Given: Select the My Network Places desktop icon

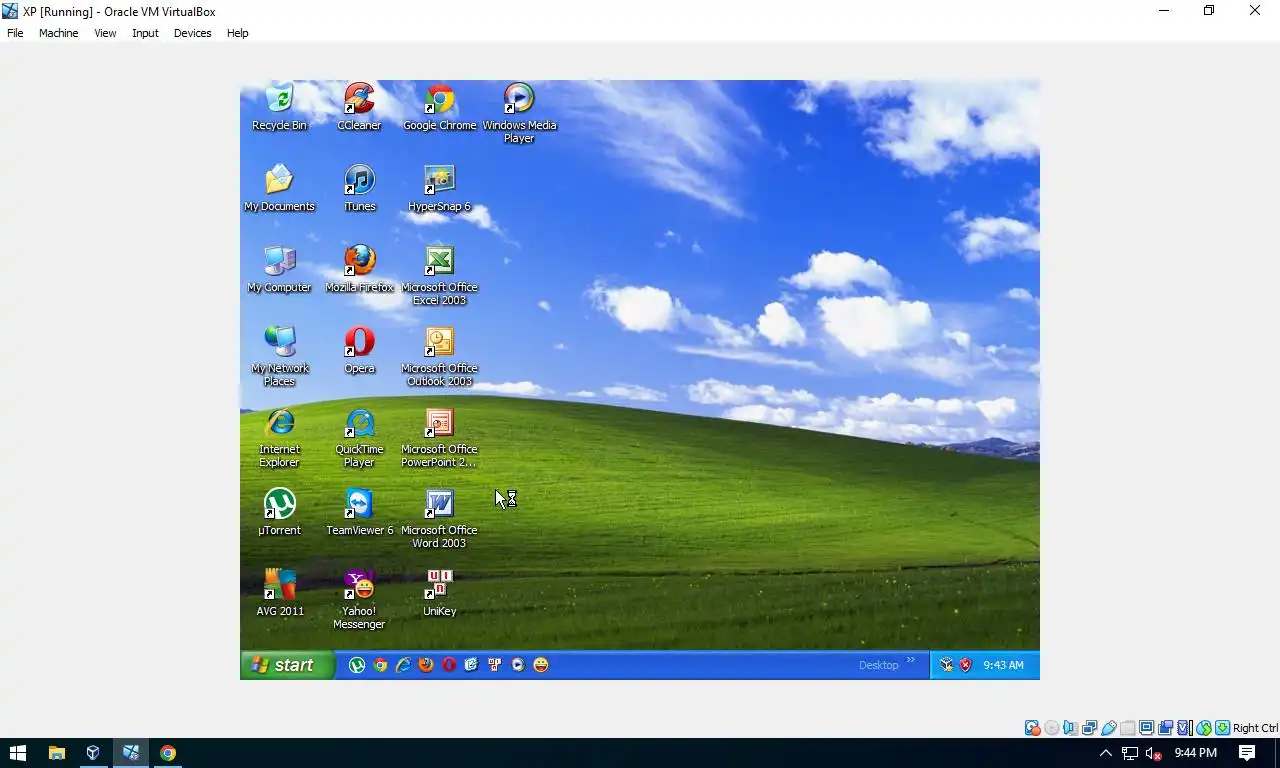Looking at the screenshot, I should pyautogui.click(x=279, y=356).
